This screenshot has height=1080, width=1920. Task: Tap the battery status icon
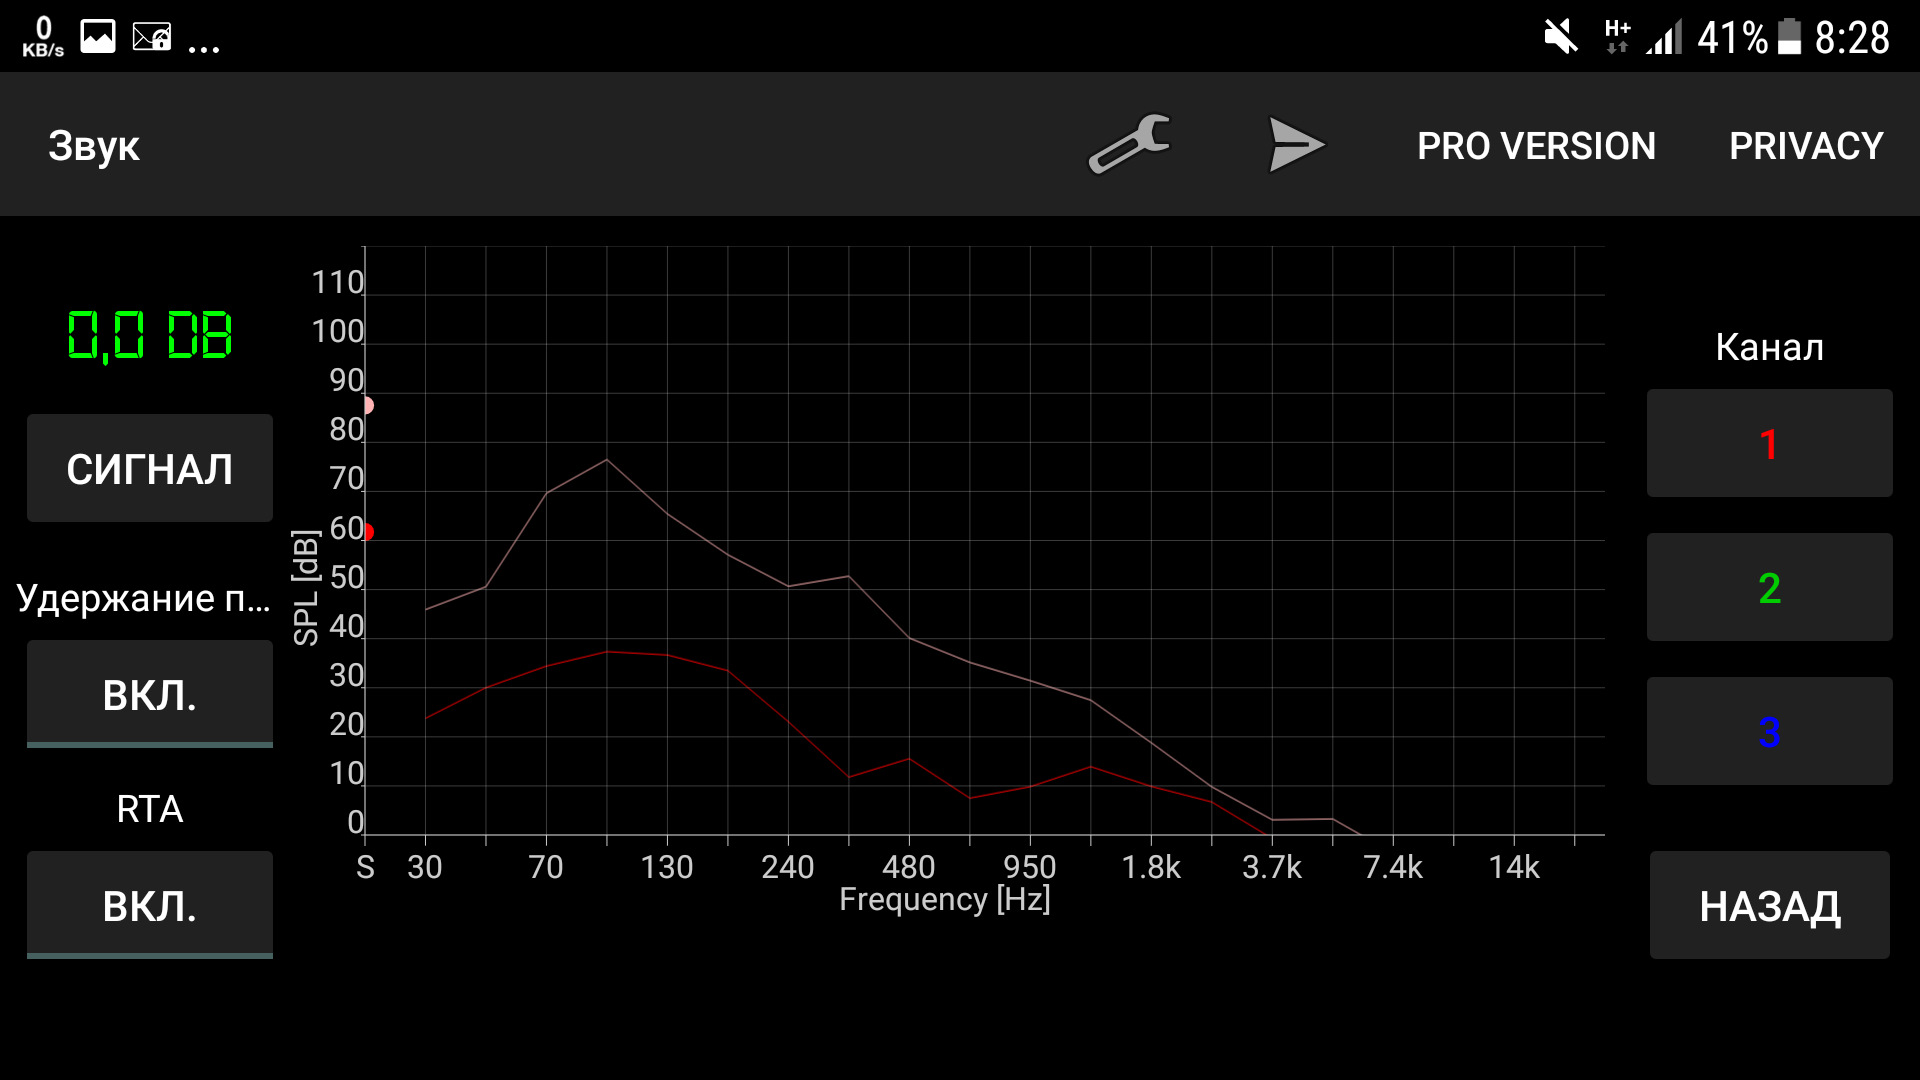click(1790, 38)
